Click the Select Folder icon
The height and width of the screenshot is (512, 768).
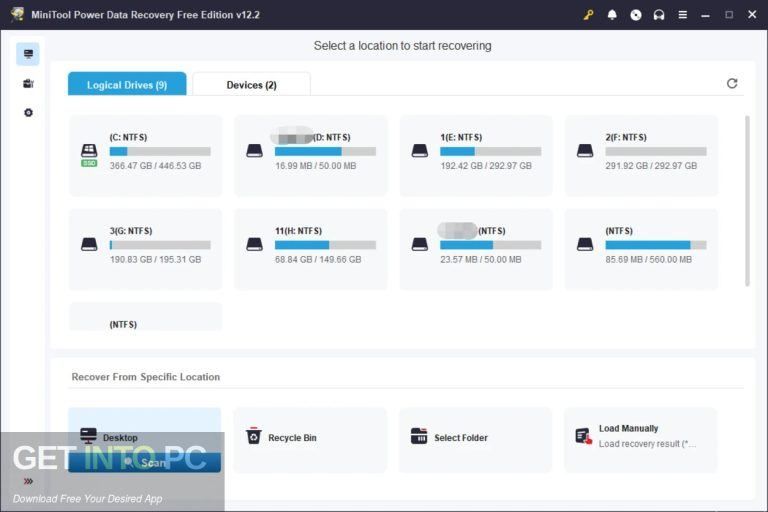419,436
